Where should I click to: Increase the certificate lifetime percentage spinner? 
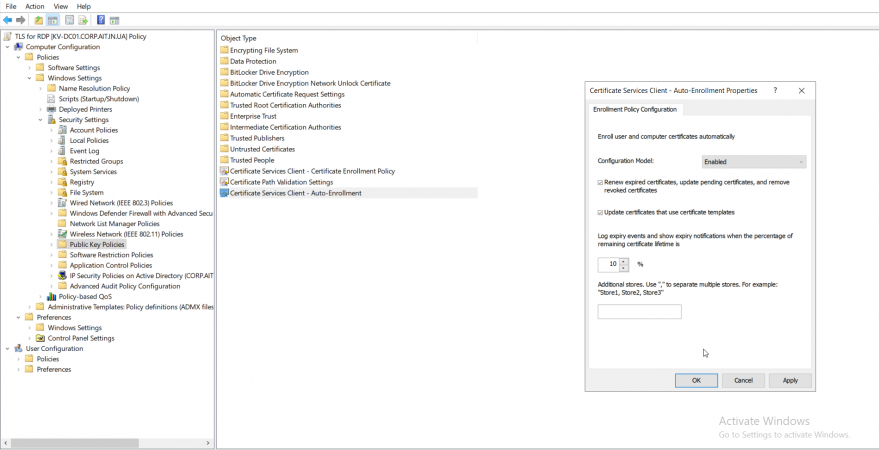click(624, 261)
